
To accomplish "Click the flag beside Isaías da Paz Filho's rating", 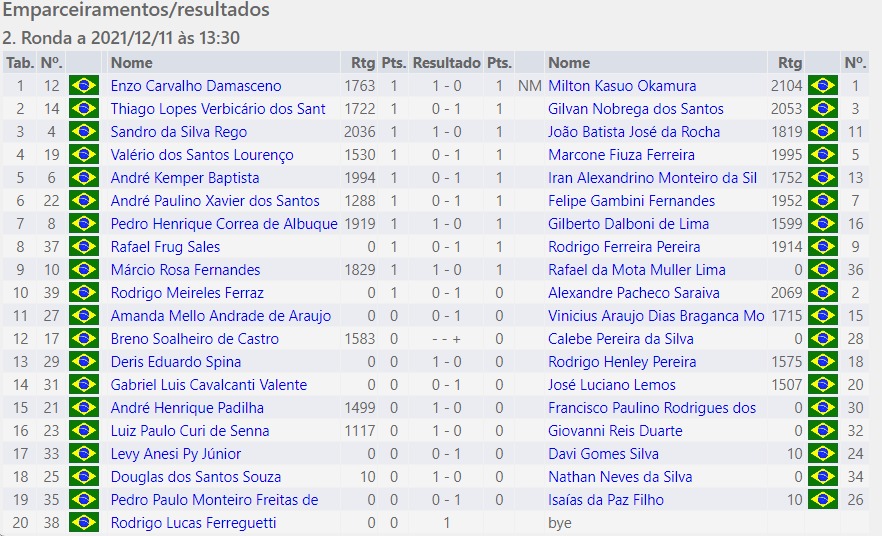I will (822, 500).
